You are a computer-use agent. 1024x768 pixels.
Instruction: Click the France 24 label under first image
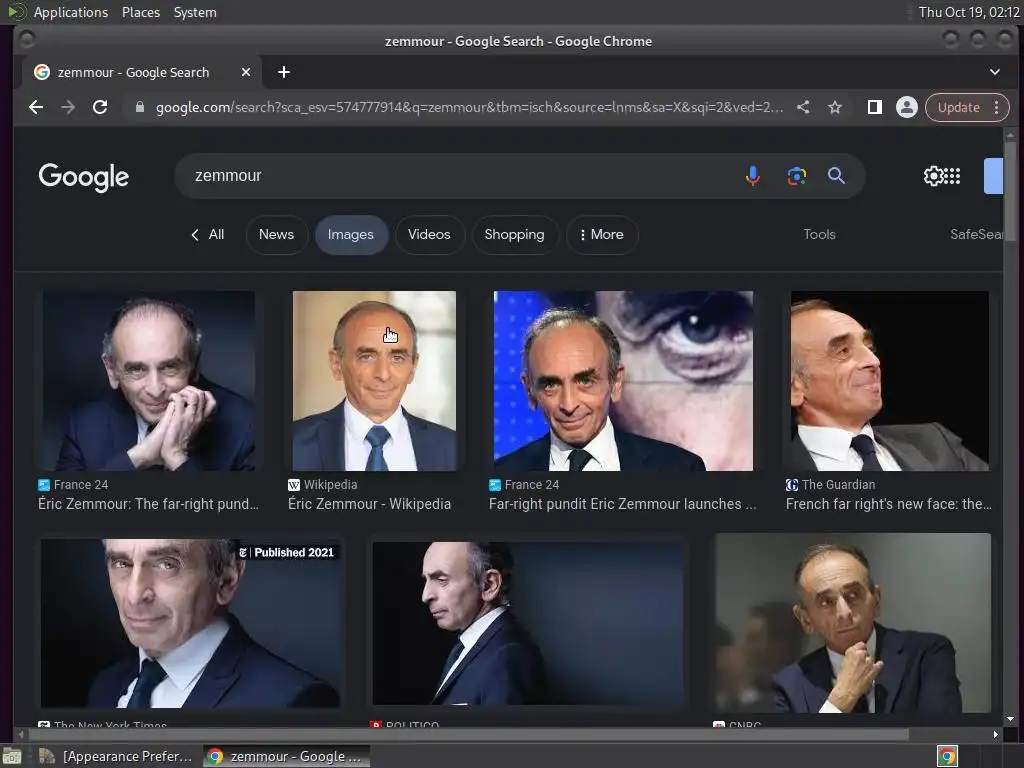point(74,485)
